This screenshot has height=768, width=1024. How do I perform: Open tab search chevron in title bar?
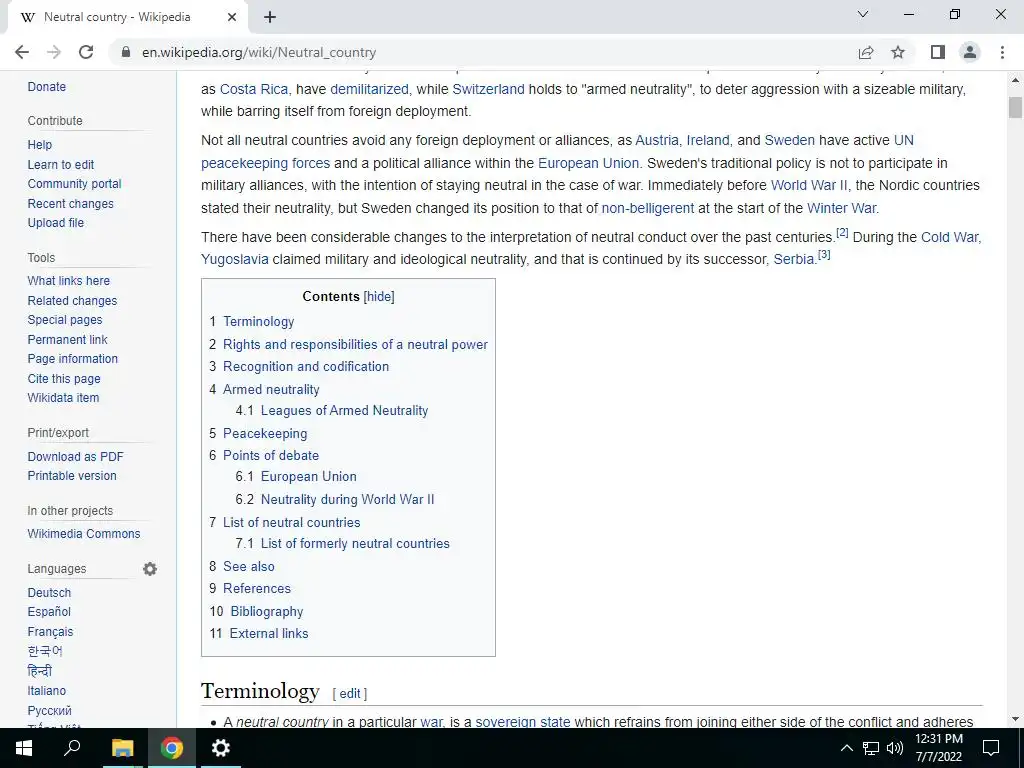(863, 14)
